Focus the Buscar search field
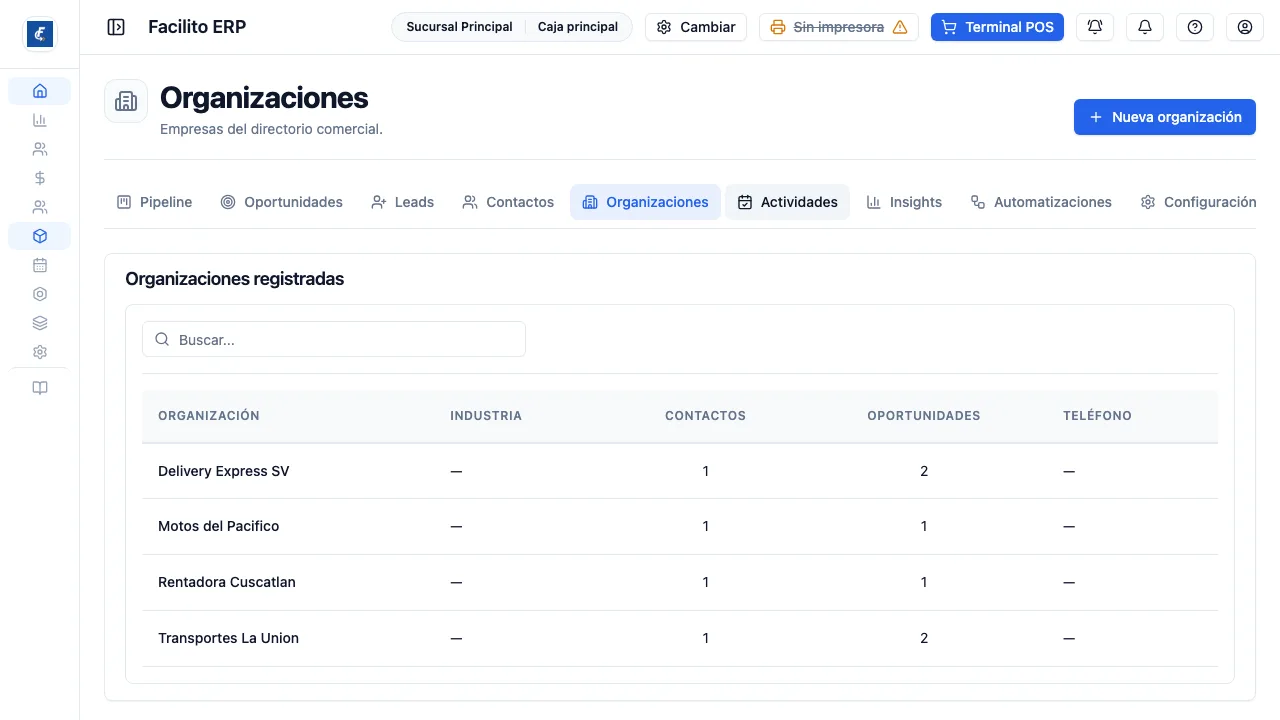Screen dimensions: 1280x720 pyautogui.click(x=334, y=339)
